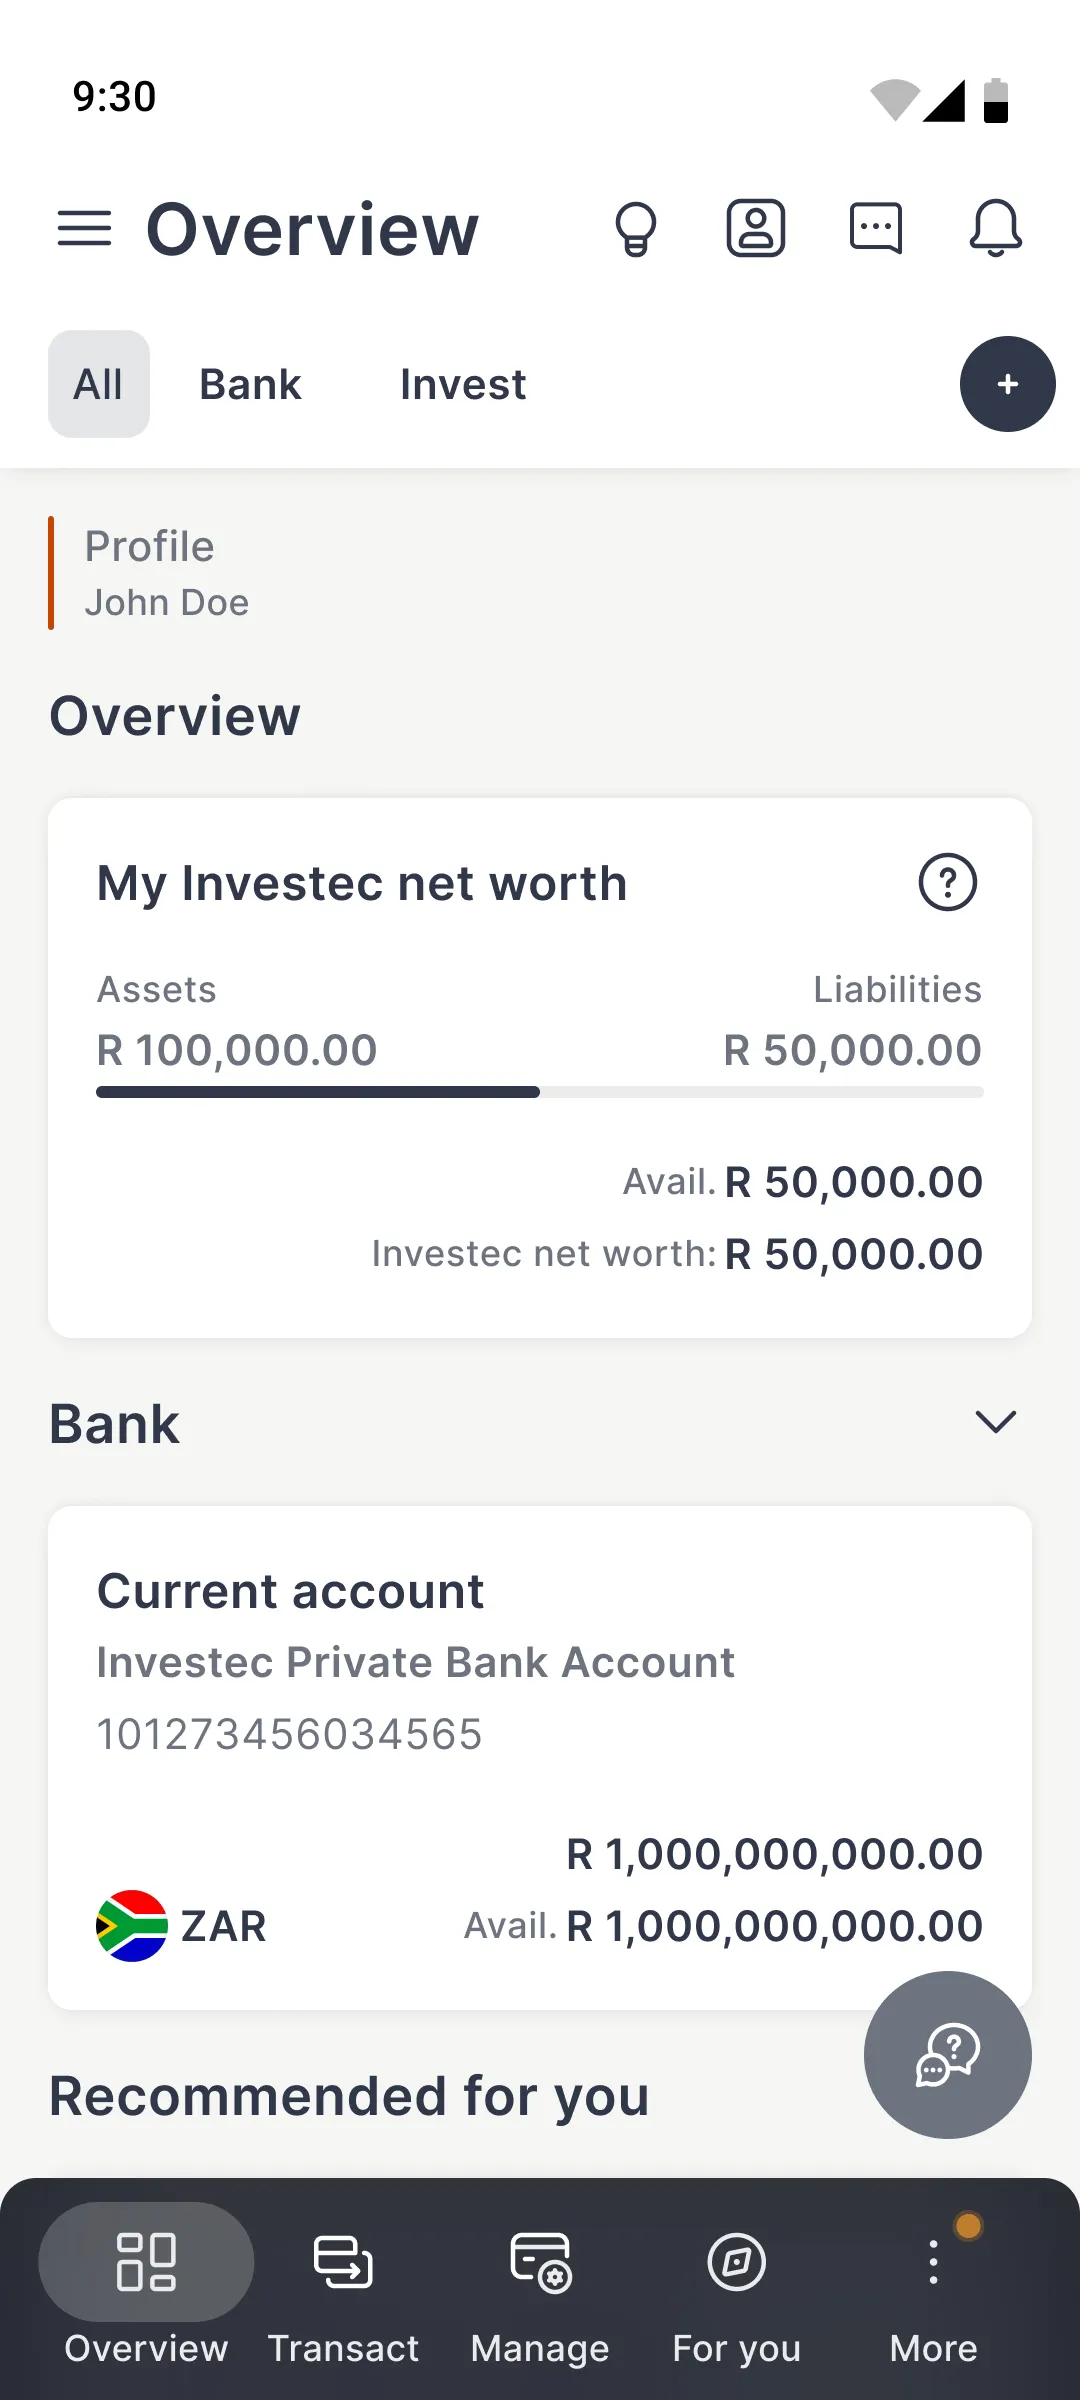Open Manage in bottom navigation
1080x2400 pixels.
coord(540,2285)
